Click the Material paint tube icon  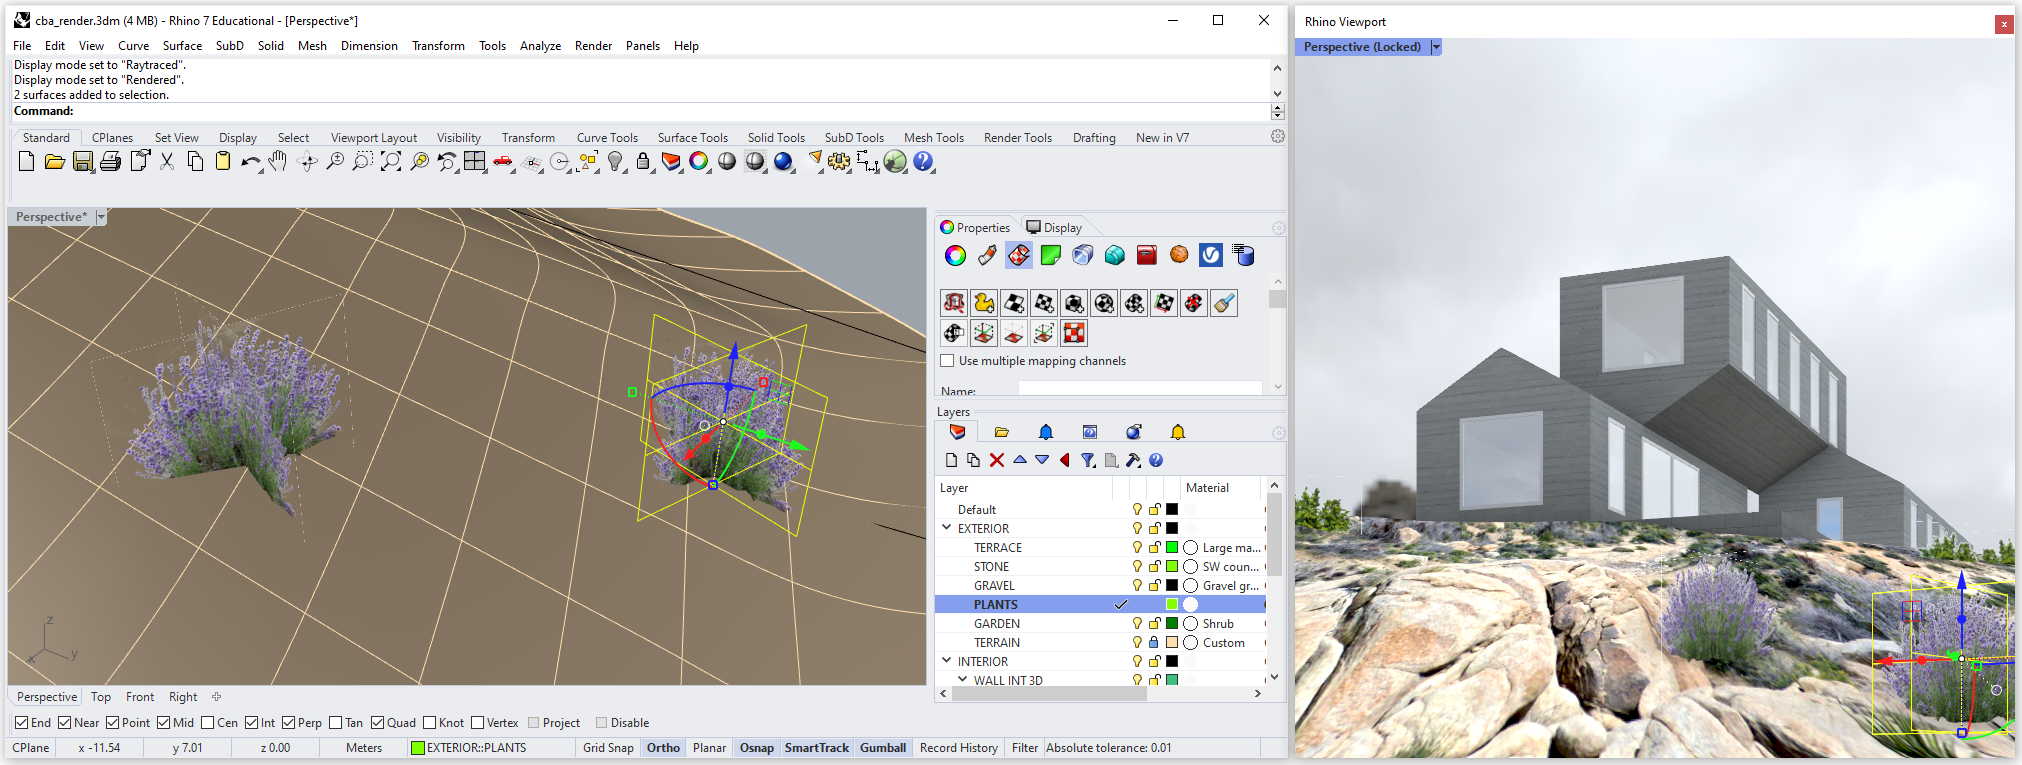[x=987, y=256]
